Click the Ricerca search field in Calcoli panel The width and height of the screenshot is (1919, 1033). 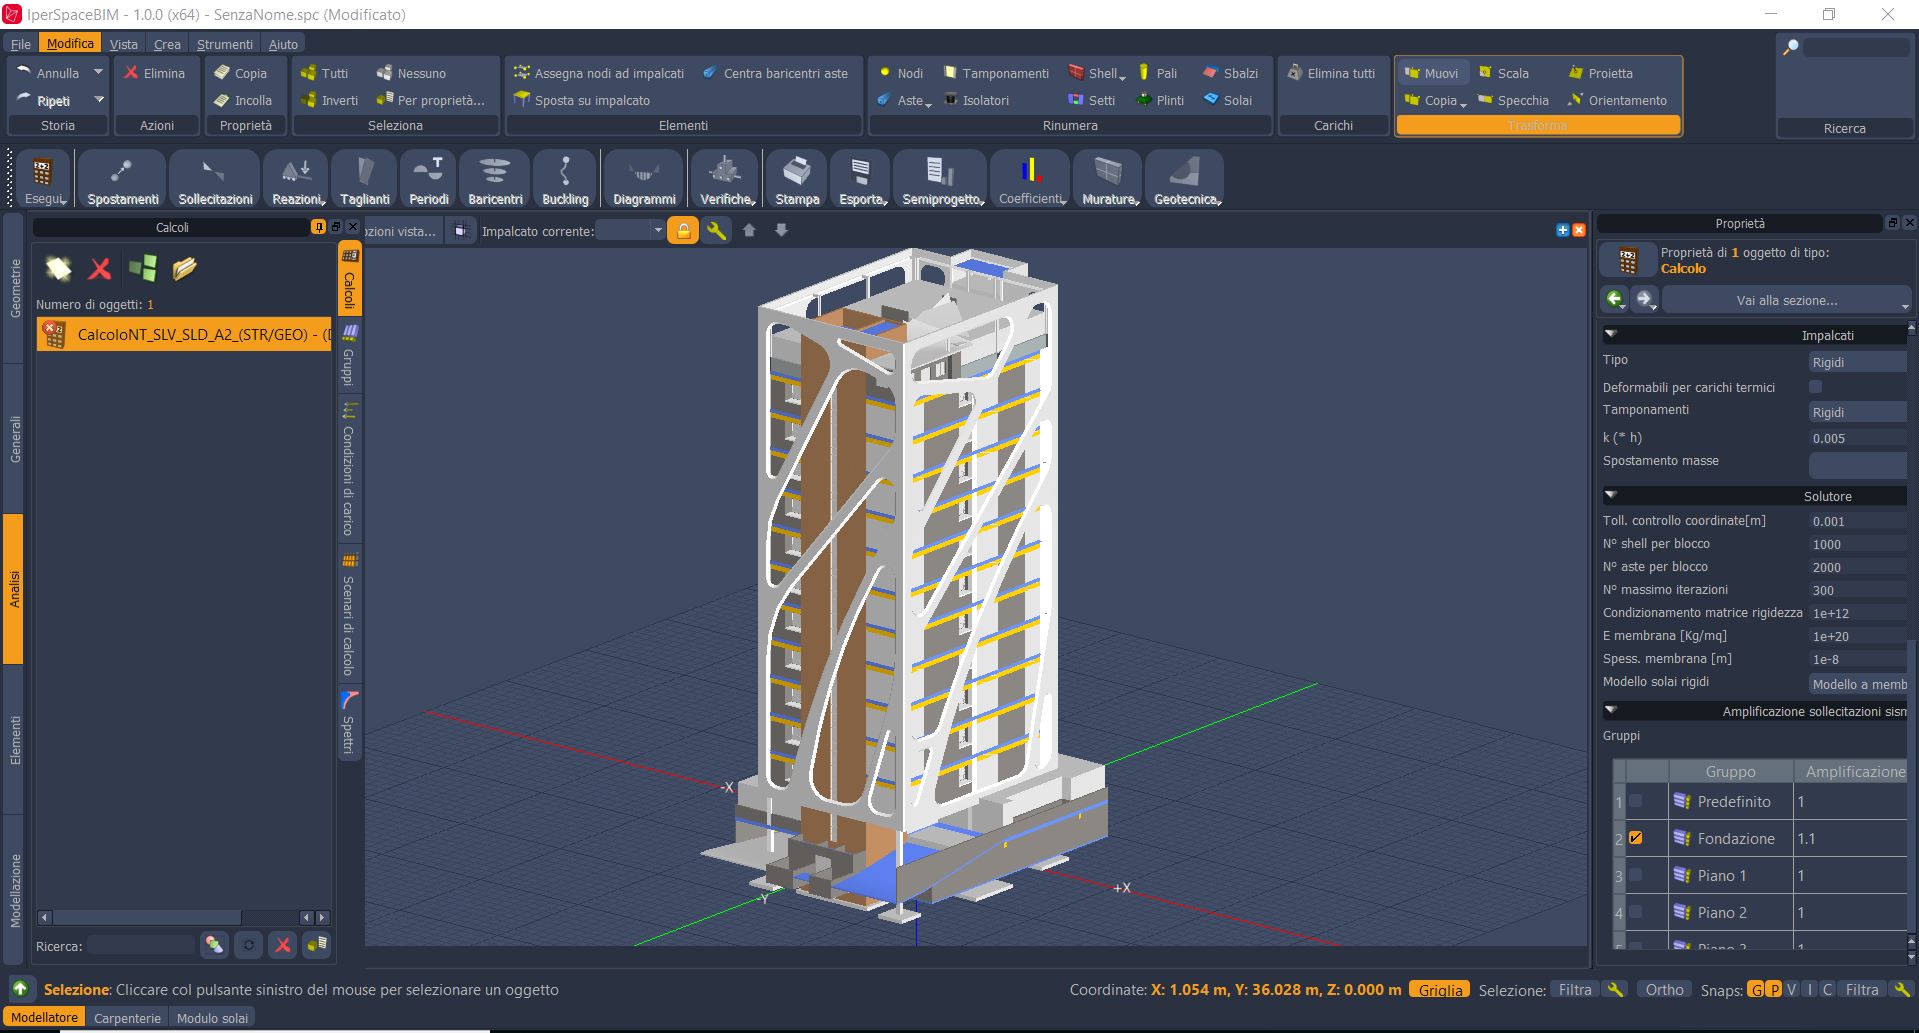(141, 945)
